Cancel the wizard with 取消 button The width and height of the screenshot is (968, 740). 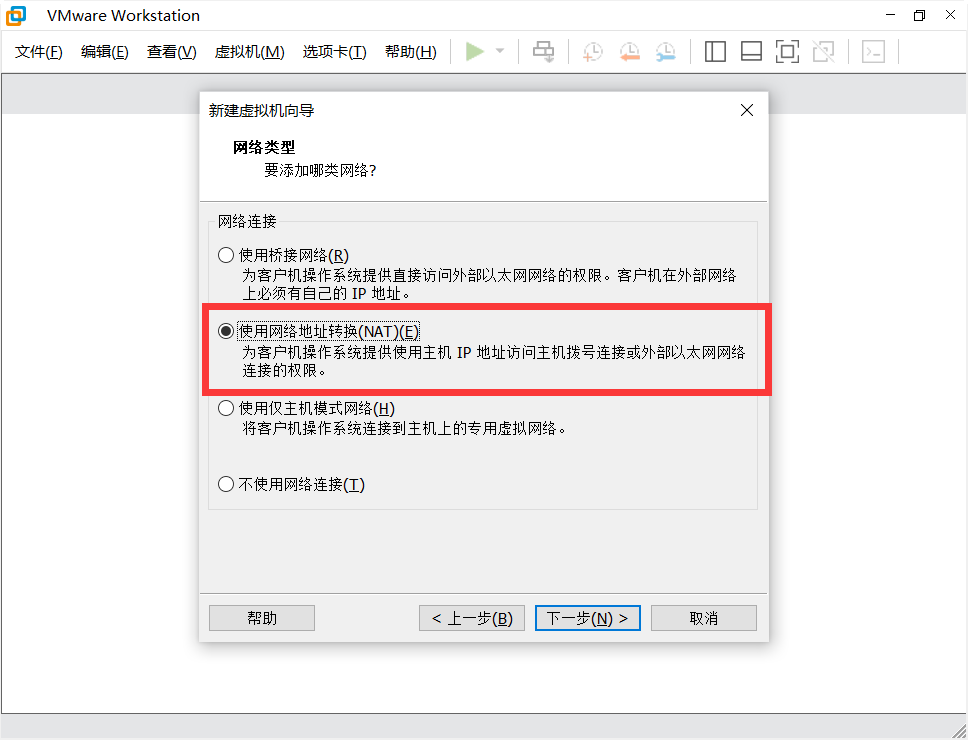click(x=704, y=618)
